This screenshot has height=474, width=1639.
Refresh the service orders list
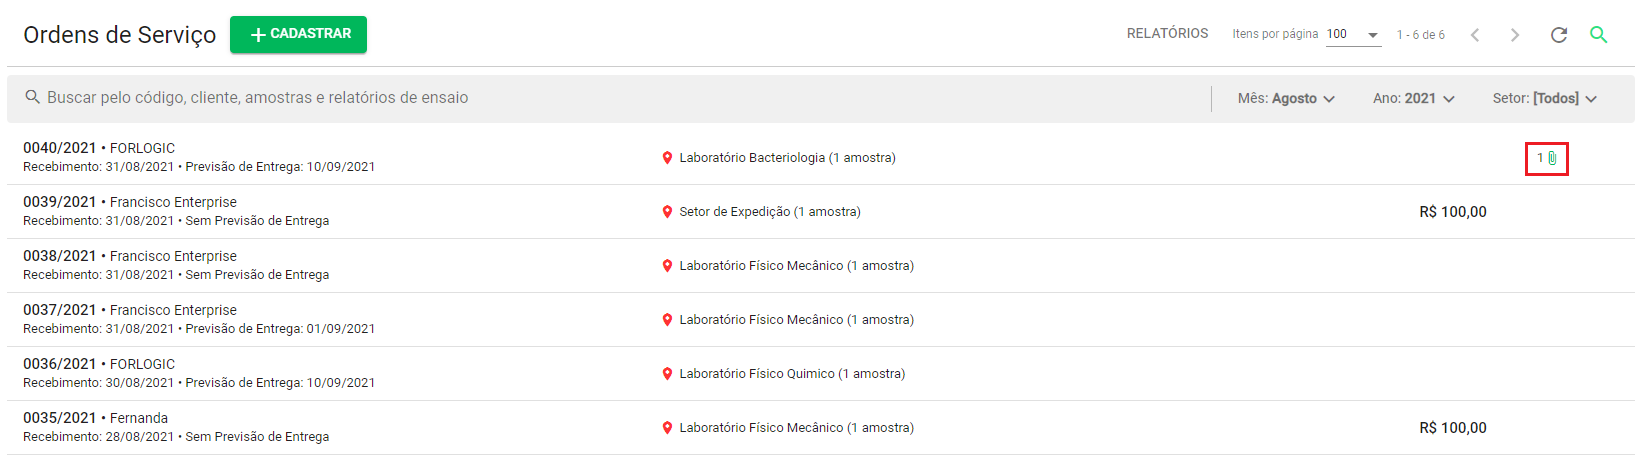click(1558, 35)
